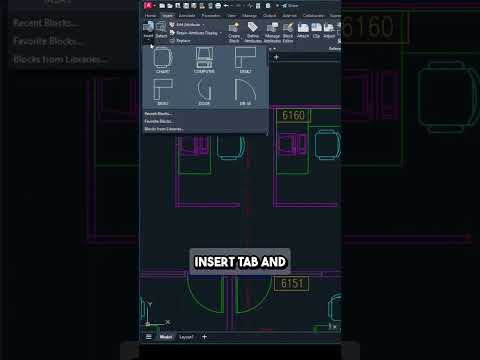This screenshot has height=360, width=480.
Task: Open the AutoCAD application menu logo
Action: (x=148, y=5)
